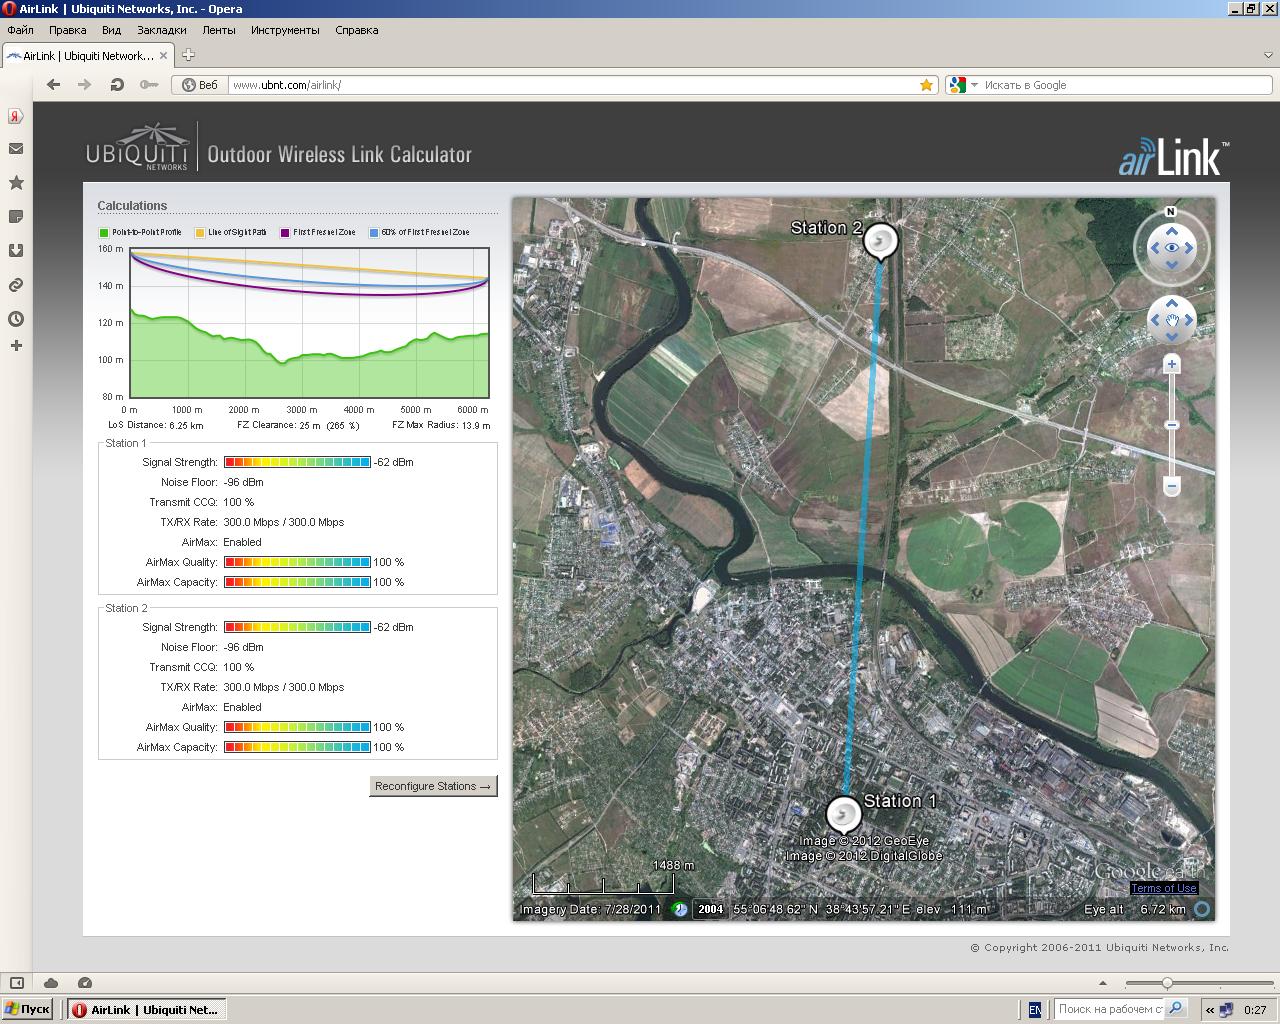
Task: Click the Station 2 map marker
Action: (x=880, y=241)
